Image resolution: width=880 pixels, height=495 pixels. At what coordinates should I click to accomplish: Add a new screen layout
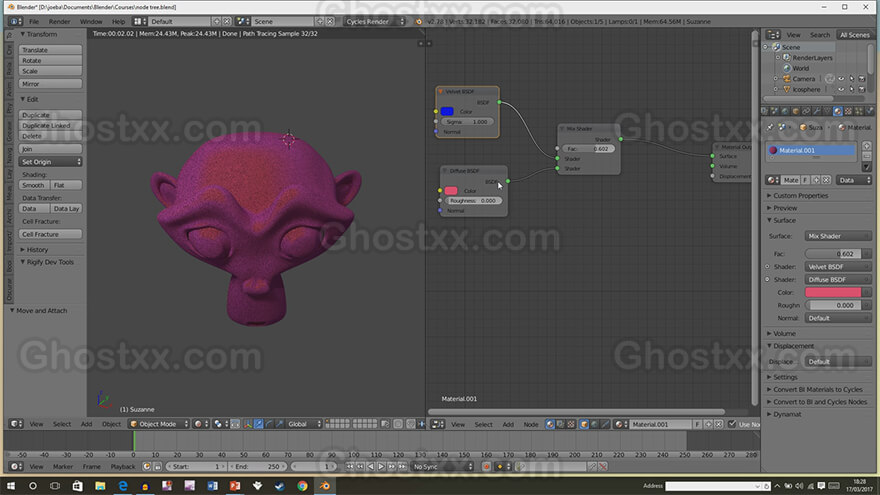pyautogui.click(x=217, y=21)
